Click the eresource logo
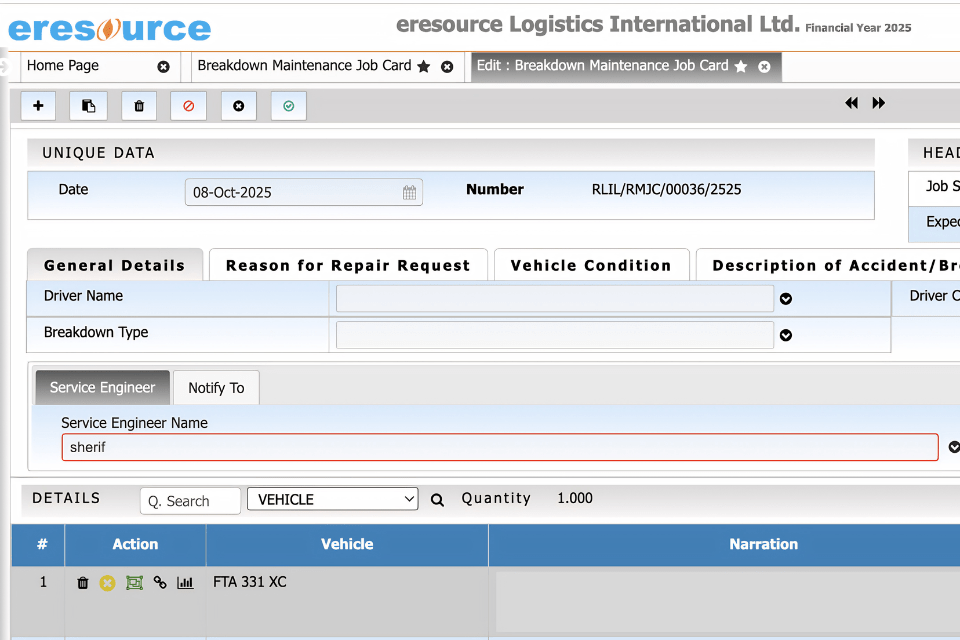The width and height of the screenshot is (960, 640). [x=110, y=29]
